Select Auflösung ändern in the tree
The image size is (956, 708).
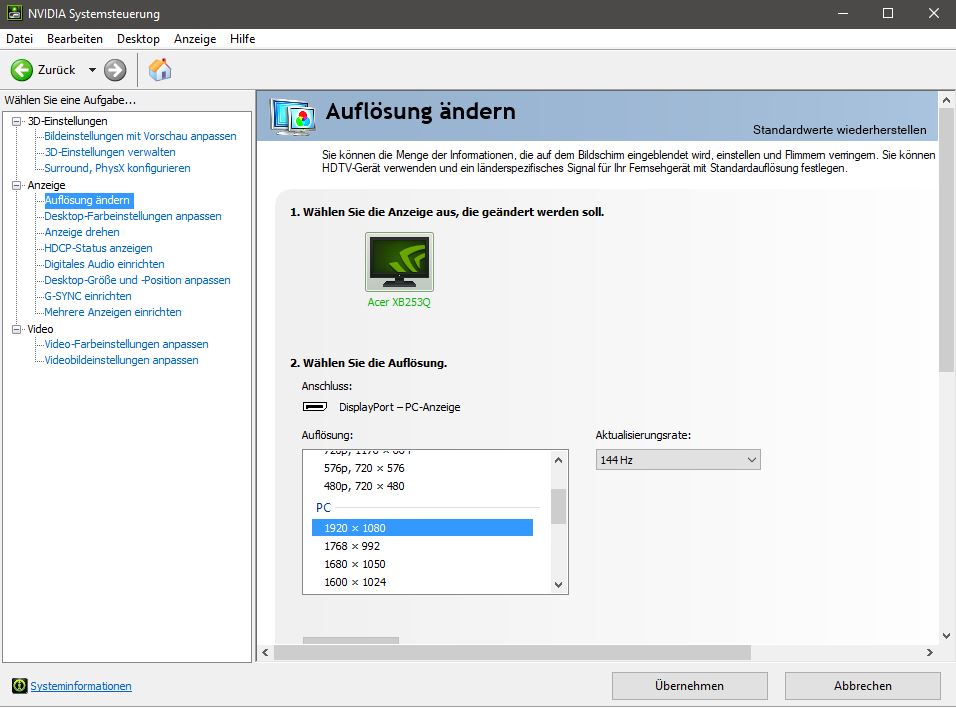pos(88,200)
